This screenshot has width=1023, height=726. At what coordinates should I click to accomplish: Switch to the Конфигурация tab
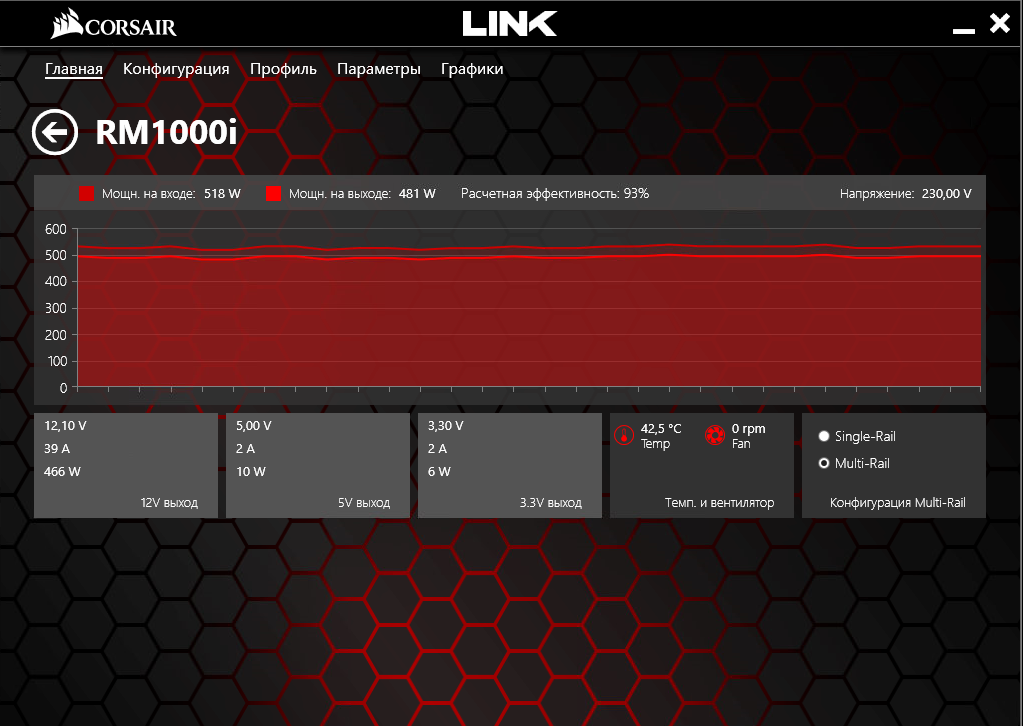pyautogui.click(x=176, y=69)
